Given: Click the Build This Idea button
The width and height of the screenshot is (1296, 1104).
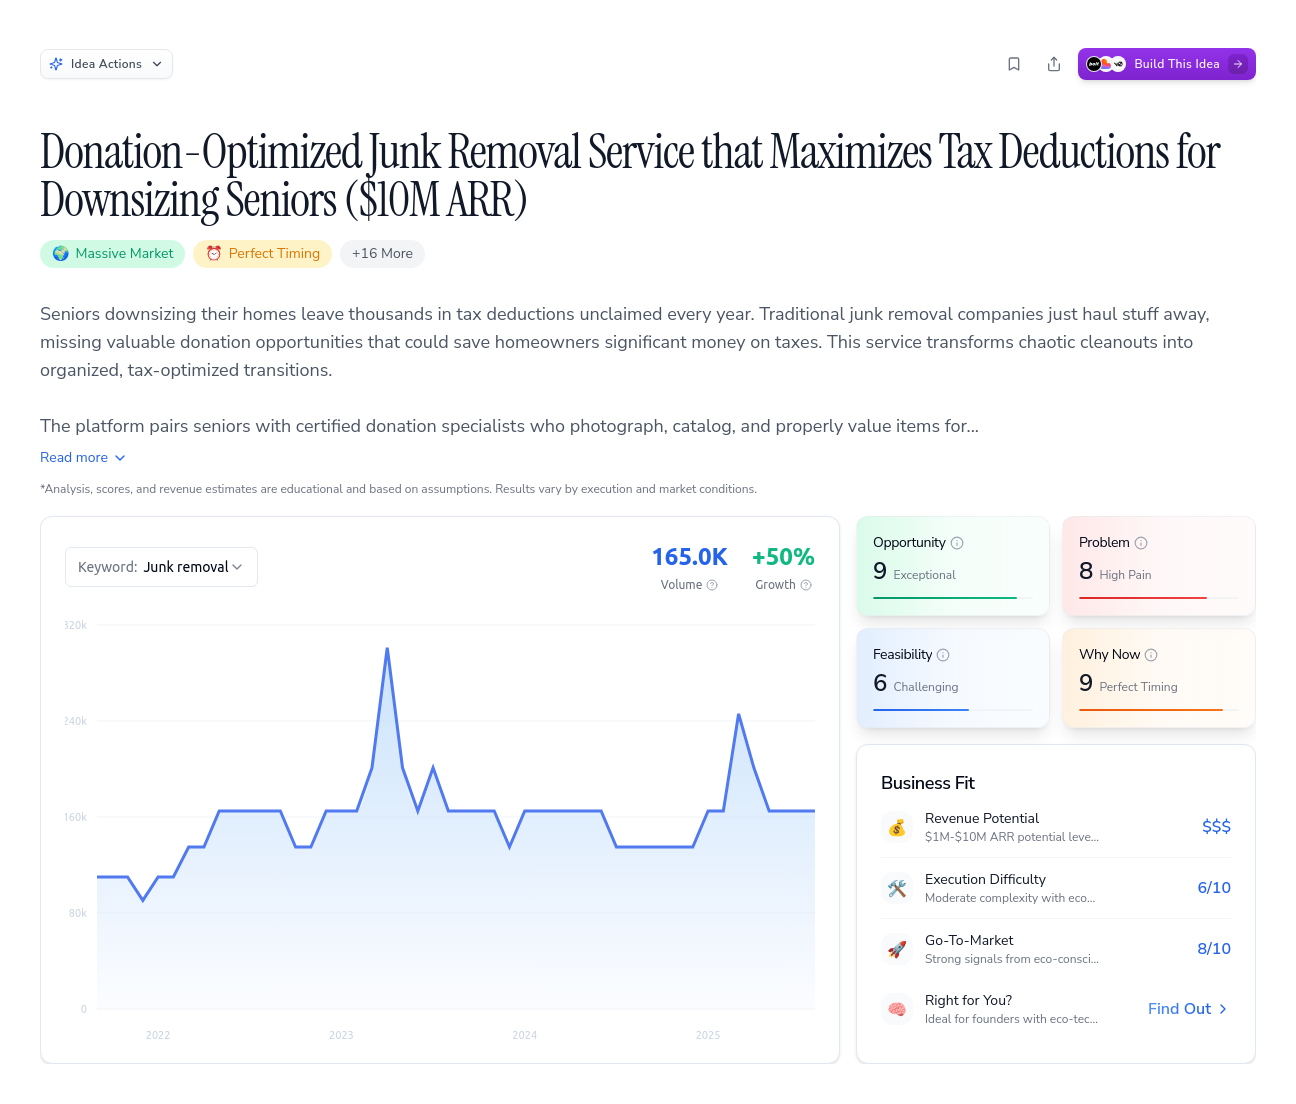Looking at the screenshot, I should coord(1167,64).
